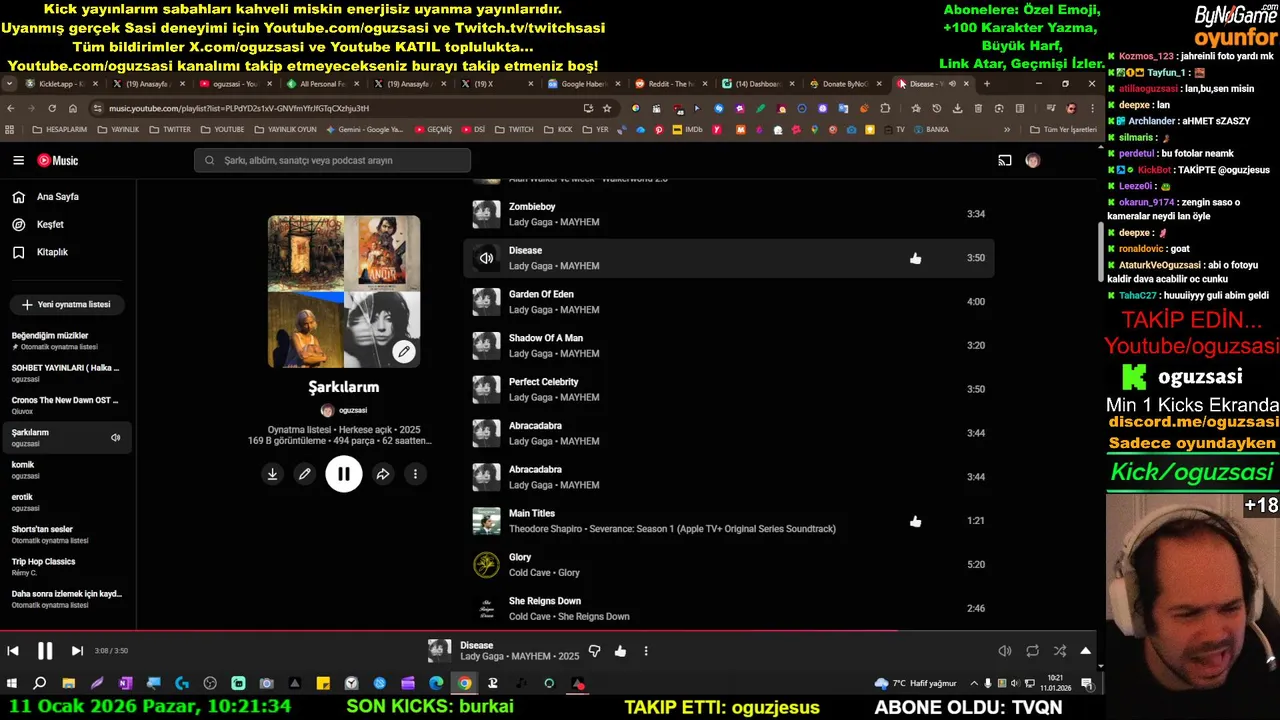Click the playlist cover collage
1280x720 pixels.
coord(344,291)
